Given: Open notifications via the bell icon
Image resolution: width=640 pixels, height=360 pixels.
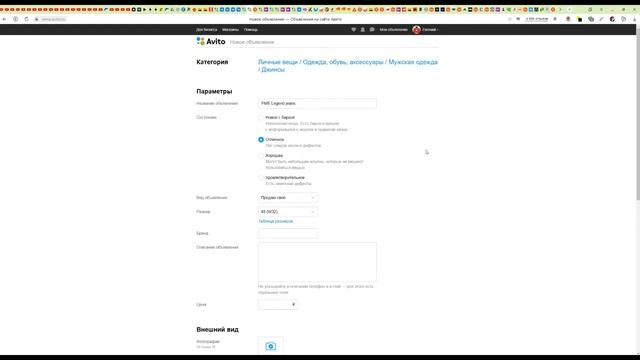Looking at the screenshot, I should [362, 29].
